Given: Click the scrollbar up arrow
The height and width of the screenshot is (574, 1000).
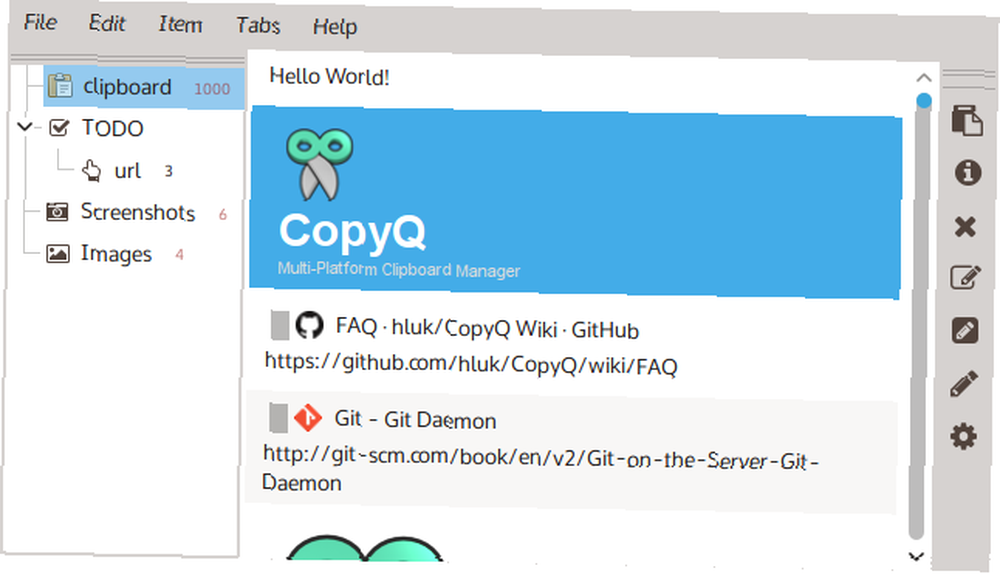Looking at the screenshot, I should 923,78.
